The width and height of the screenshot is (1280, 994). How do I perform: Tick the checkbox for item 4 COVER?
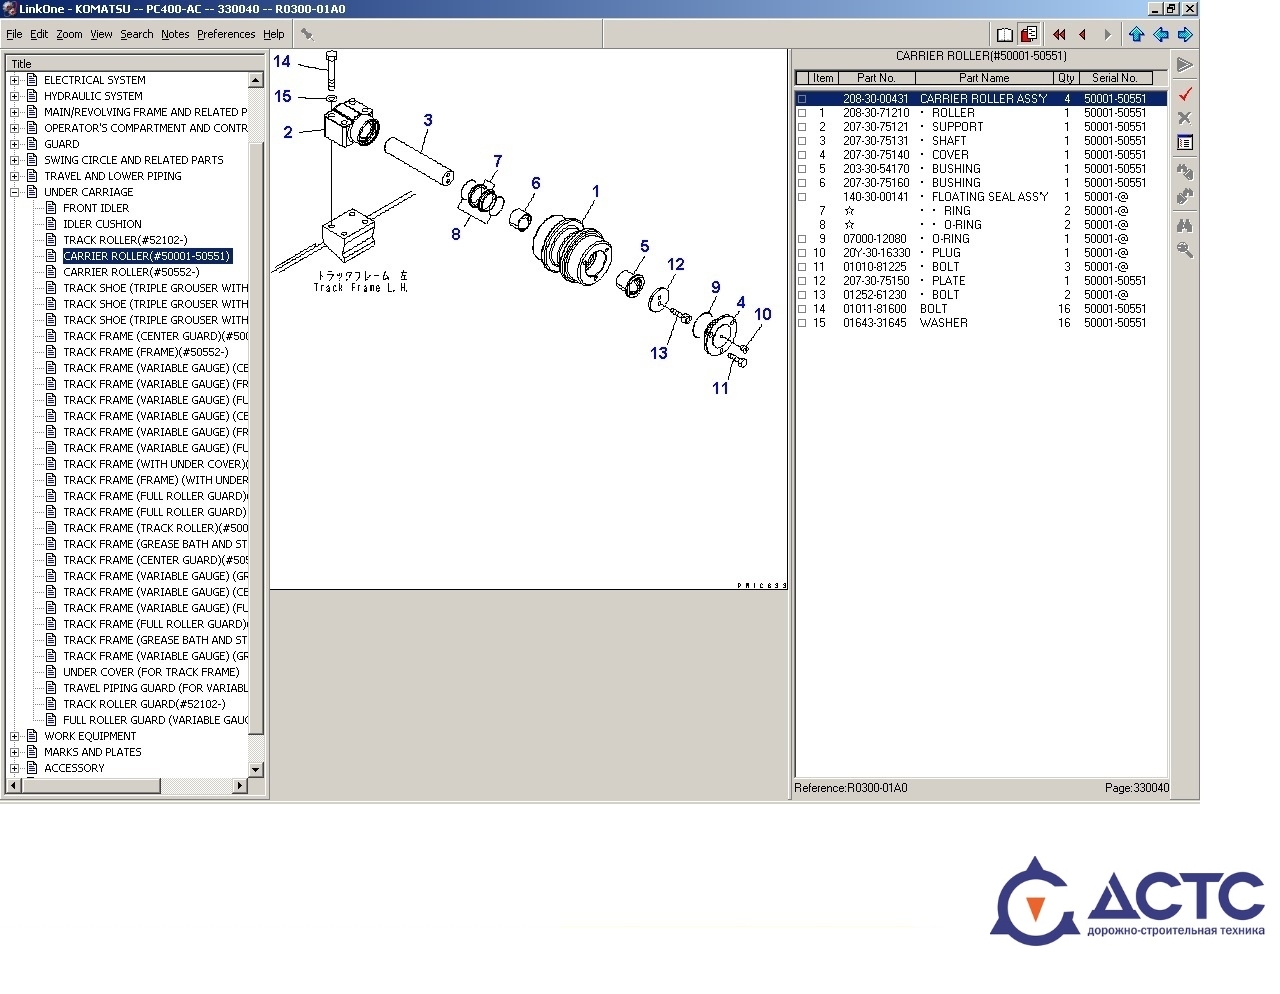click(802, 155)
